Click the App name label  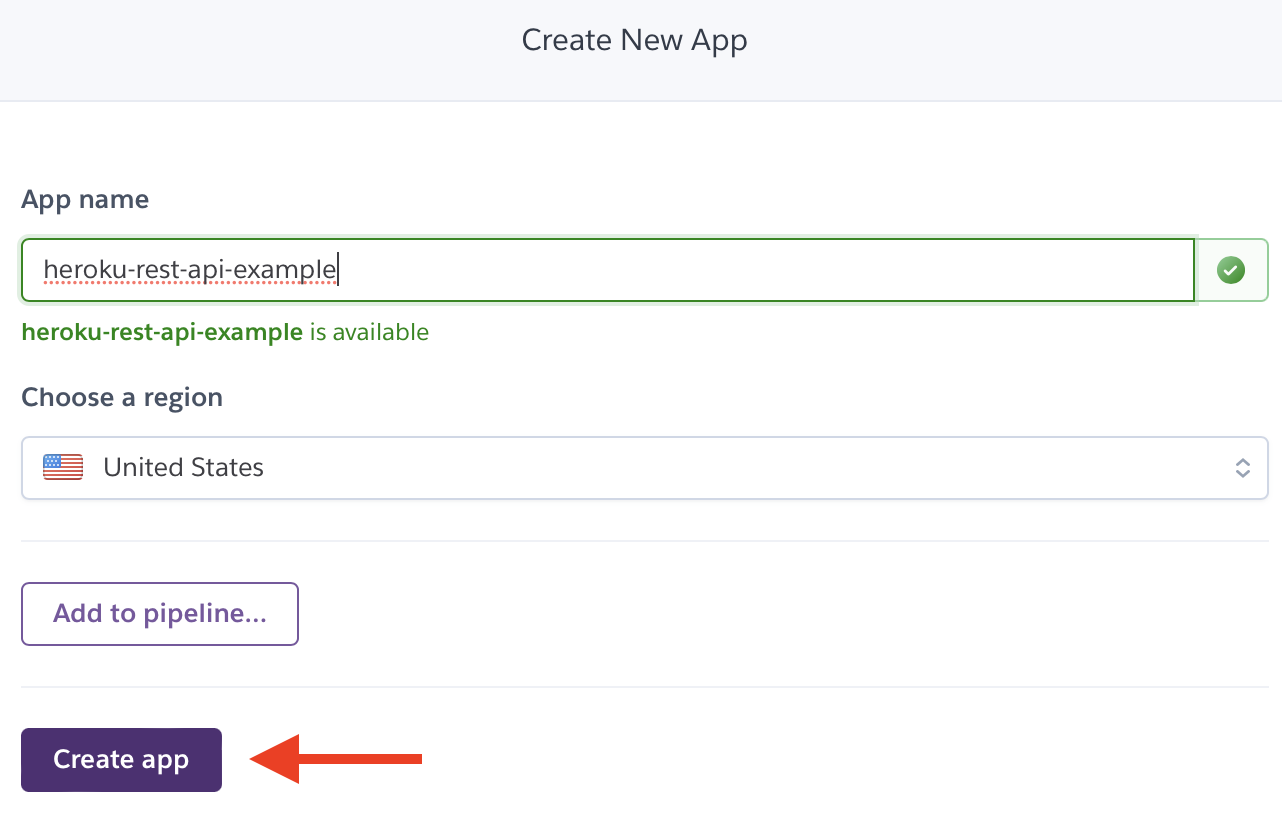[85, 199]
